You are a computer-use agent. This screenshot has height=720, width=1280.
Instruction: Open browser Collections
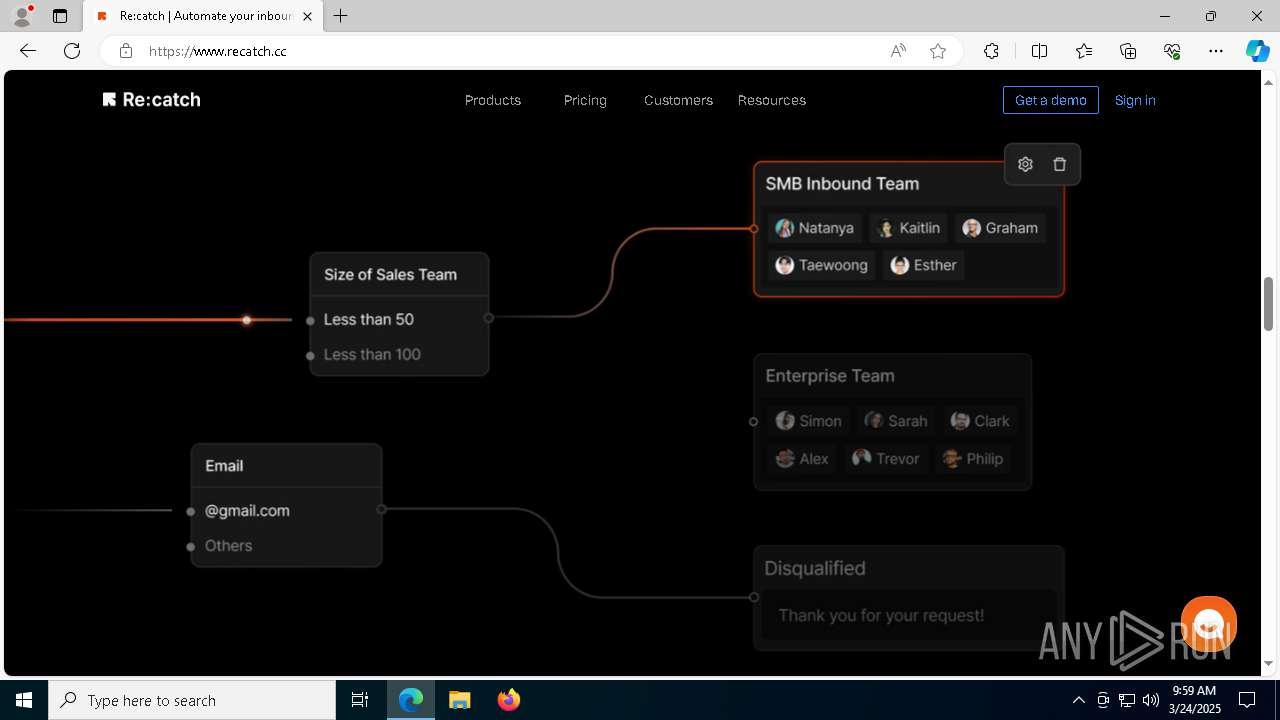[1128, 51]
